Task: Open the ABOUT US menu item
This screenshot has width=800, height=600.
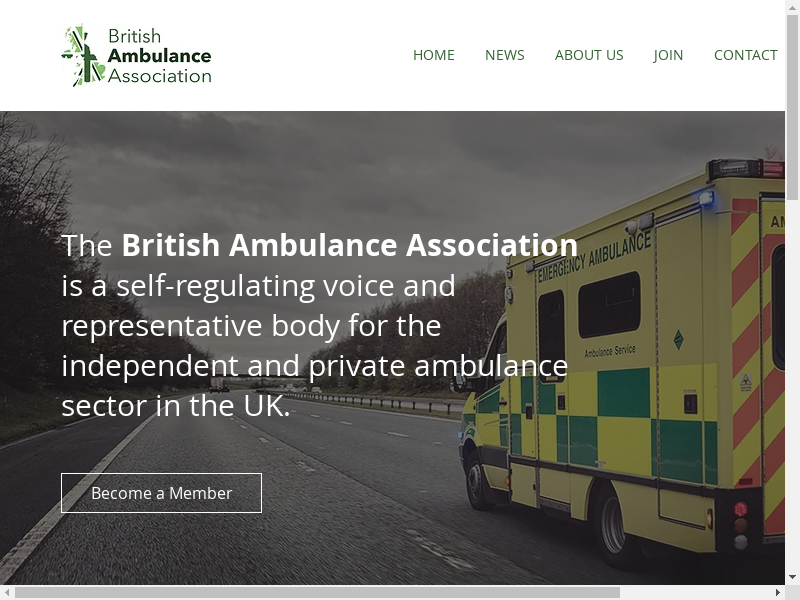Action: pyautogui.click(x=589, y=55)
